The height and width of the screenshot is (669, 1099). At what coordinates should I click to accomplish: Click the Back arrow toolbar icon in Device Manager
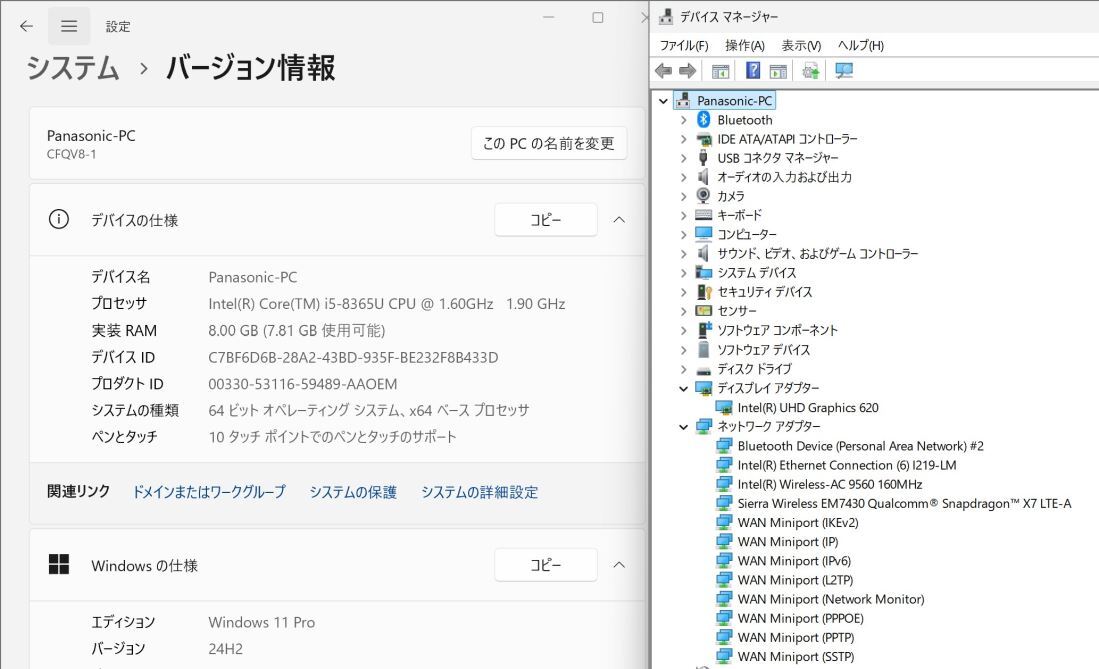(x=663, y=71)
